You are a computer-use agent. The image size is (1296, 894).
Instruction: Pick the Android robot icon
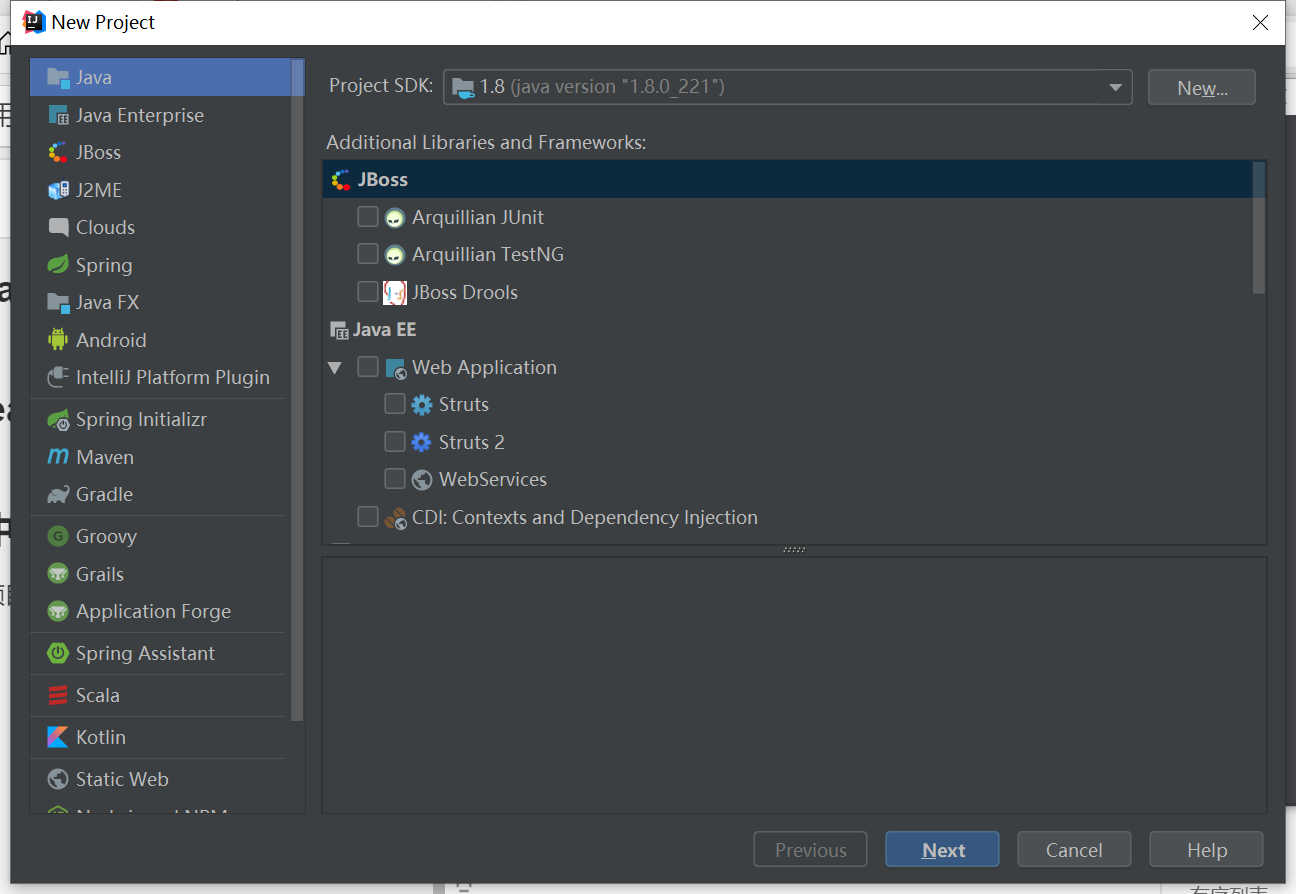58,340
